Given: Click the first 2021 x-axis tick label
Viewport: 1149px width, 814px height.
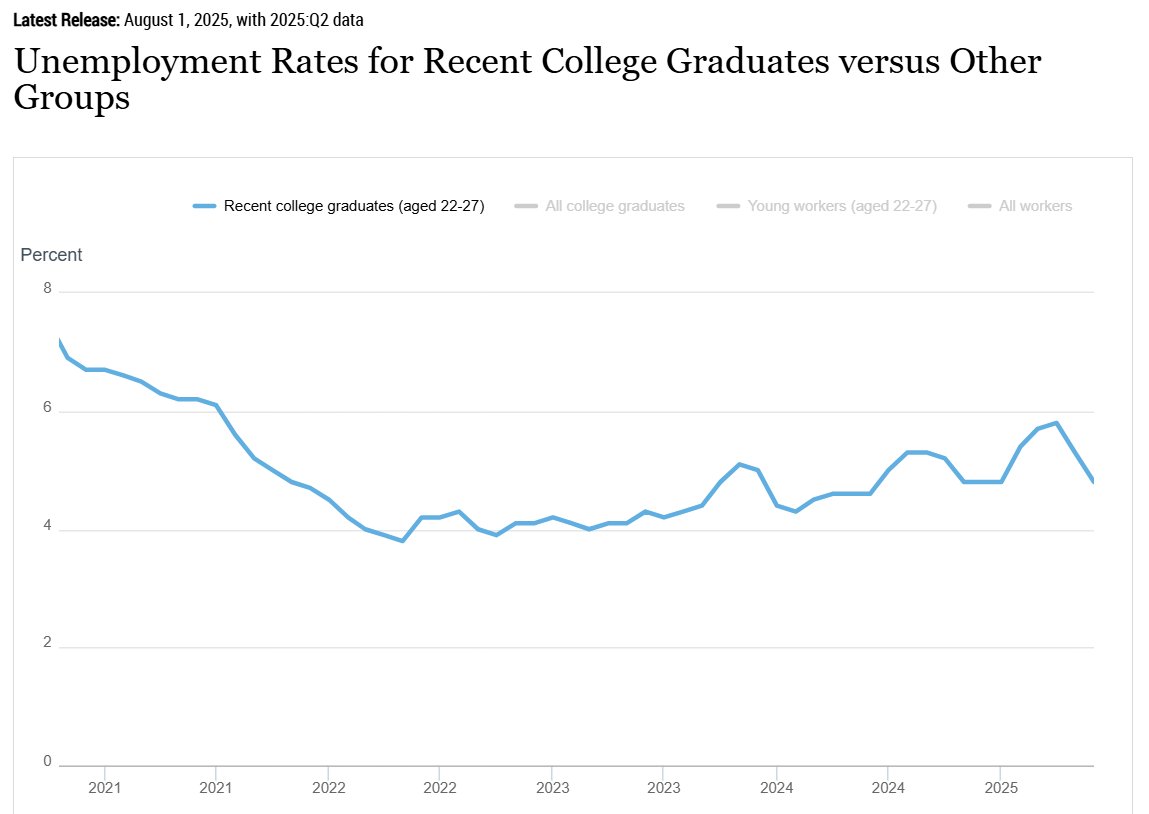Looking at the screenshot, I should coord(104,788).
